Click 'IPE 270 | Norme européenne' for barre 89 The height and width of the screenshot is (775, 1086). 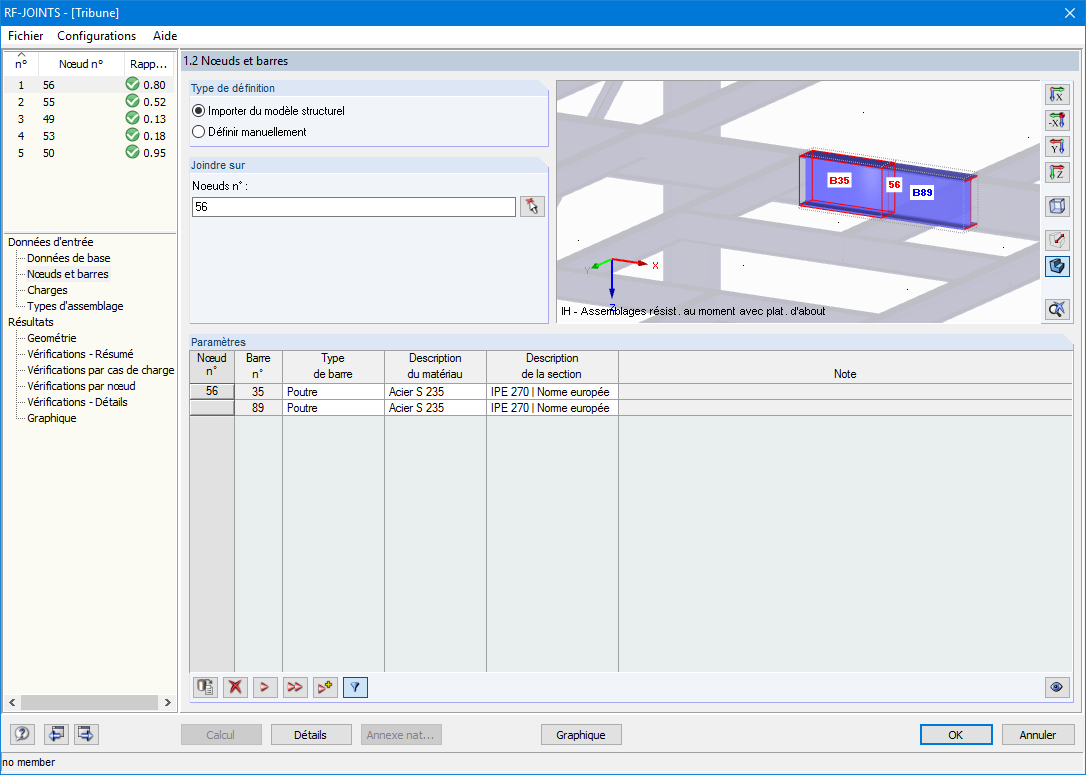click(552, 408)
